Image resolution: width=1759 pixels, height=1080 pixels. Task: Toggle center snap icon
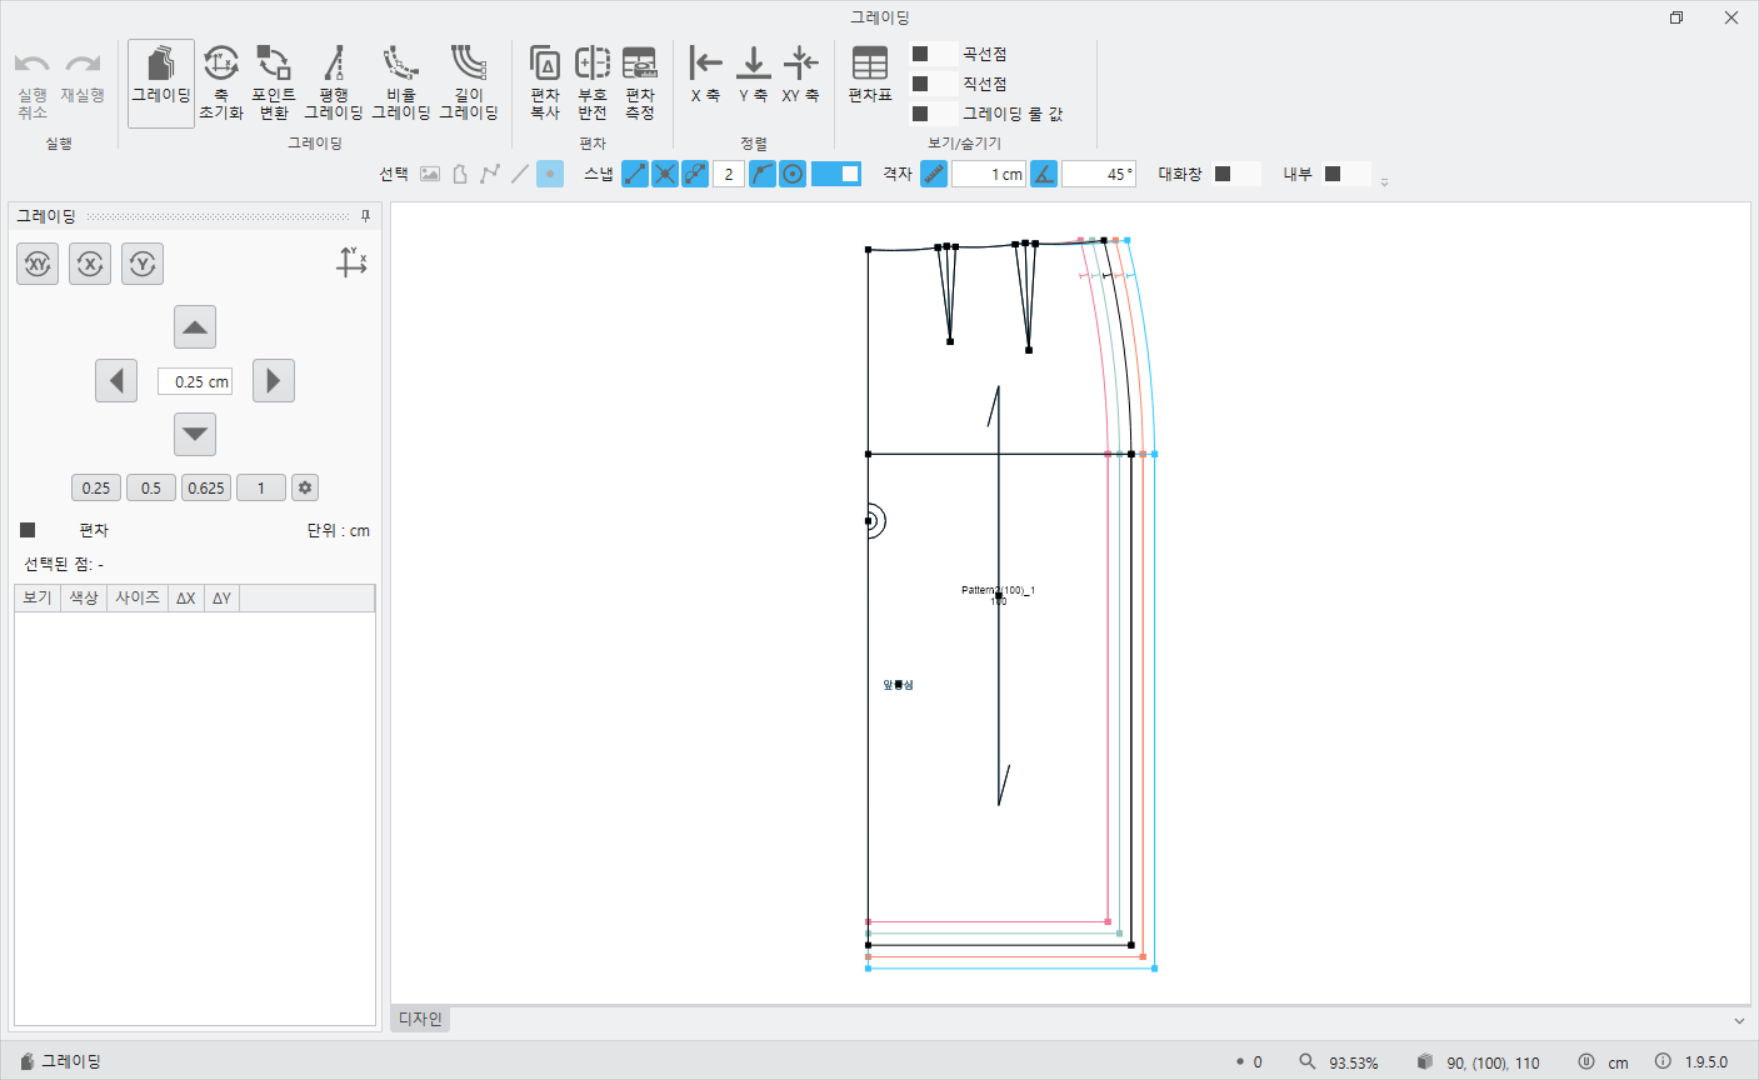pos(793,174)
